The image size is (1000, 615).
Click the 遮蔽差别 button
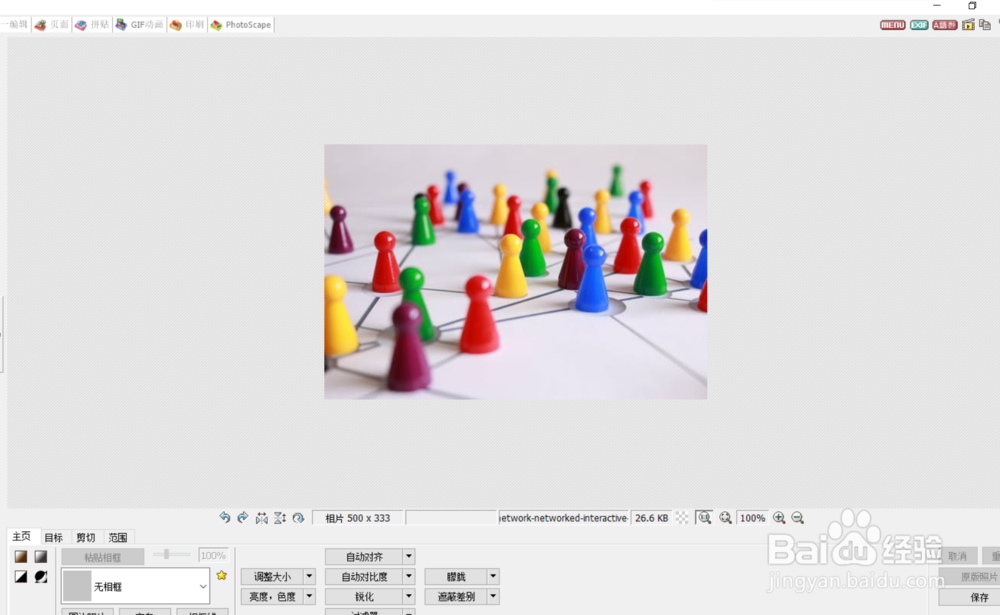[x=456, y=596]
